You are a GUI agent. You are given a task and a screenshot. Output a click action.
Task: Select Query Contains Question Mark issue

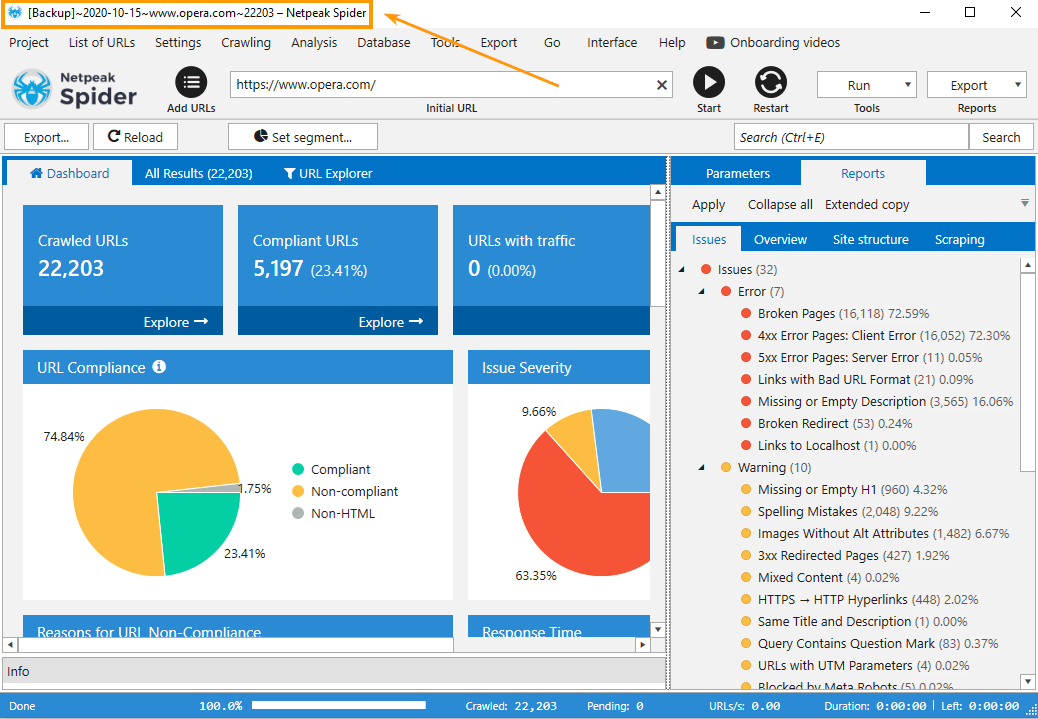coord(878,644)
